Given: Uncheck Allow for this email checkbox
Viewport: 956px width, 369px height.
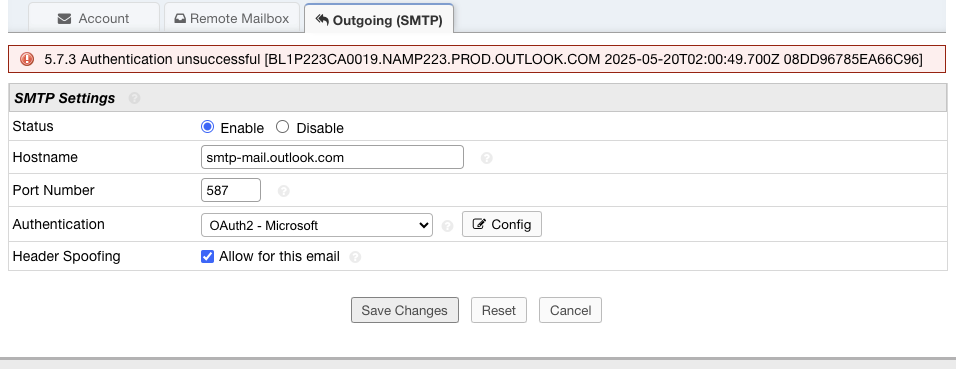Looking at the screenshot, I should click(207, 256).
